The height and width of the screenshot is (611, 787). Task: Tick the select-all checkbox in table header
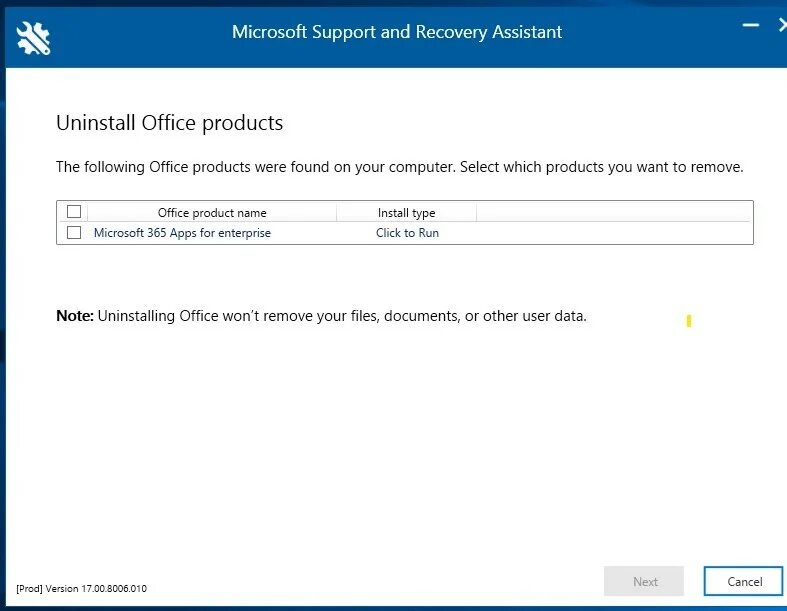tap(74, 212)
